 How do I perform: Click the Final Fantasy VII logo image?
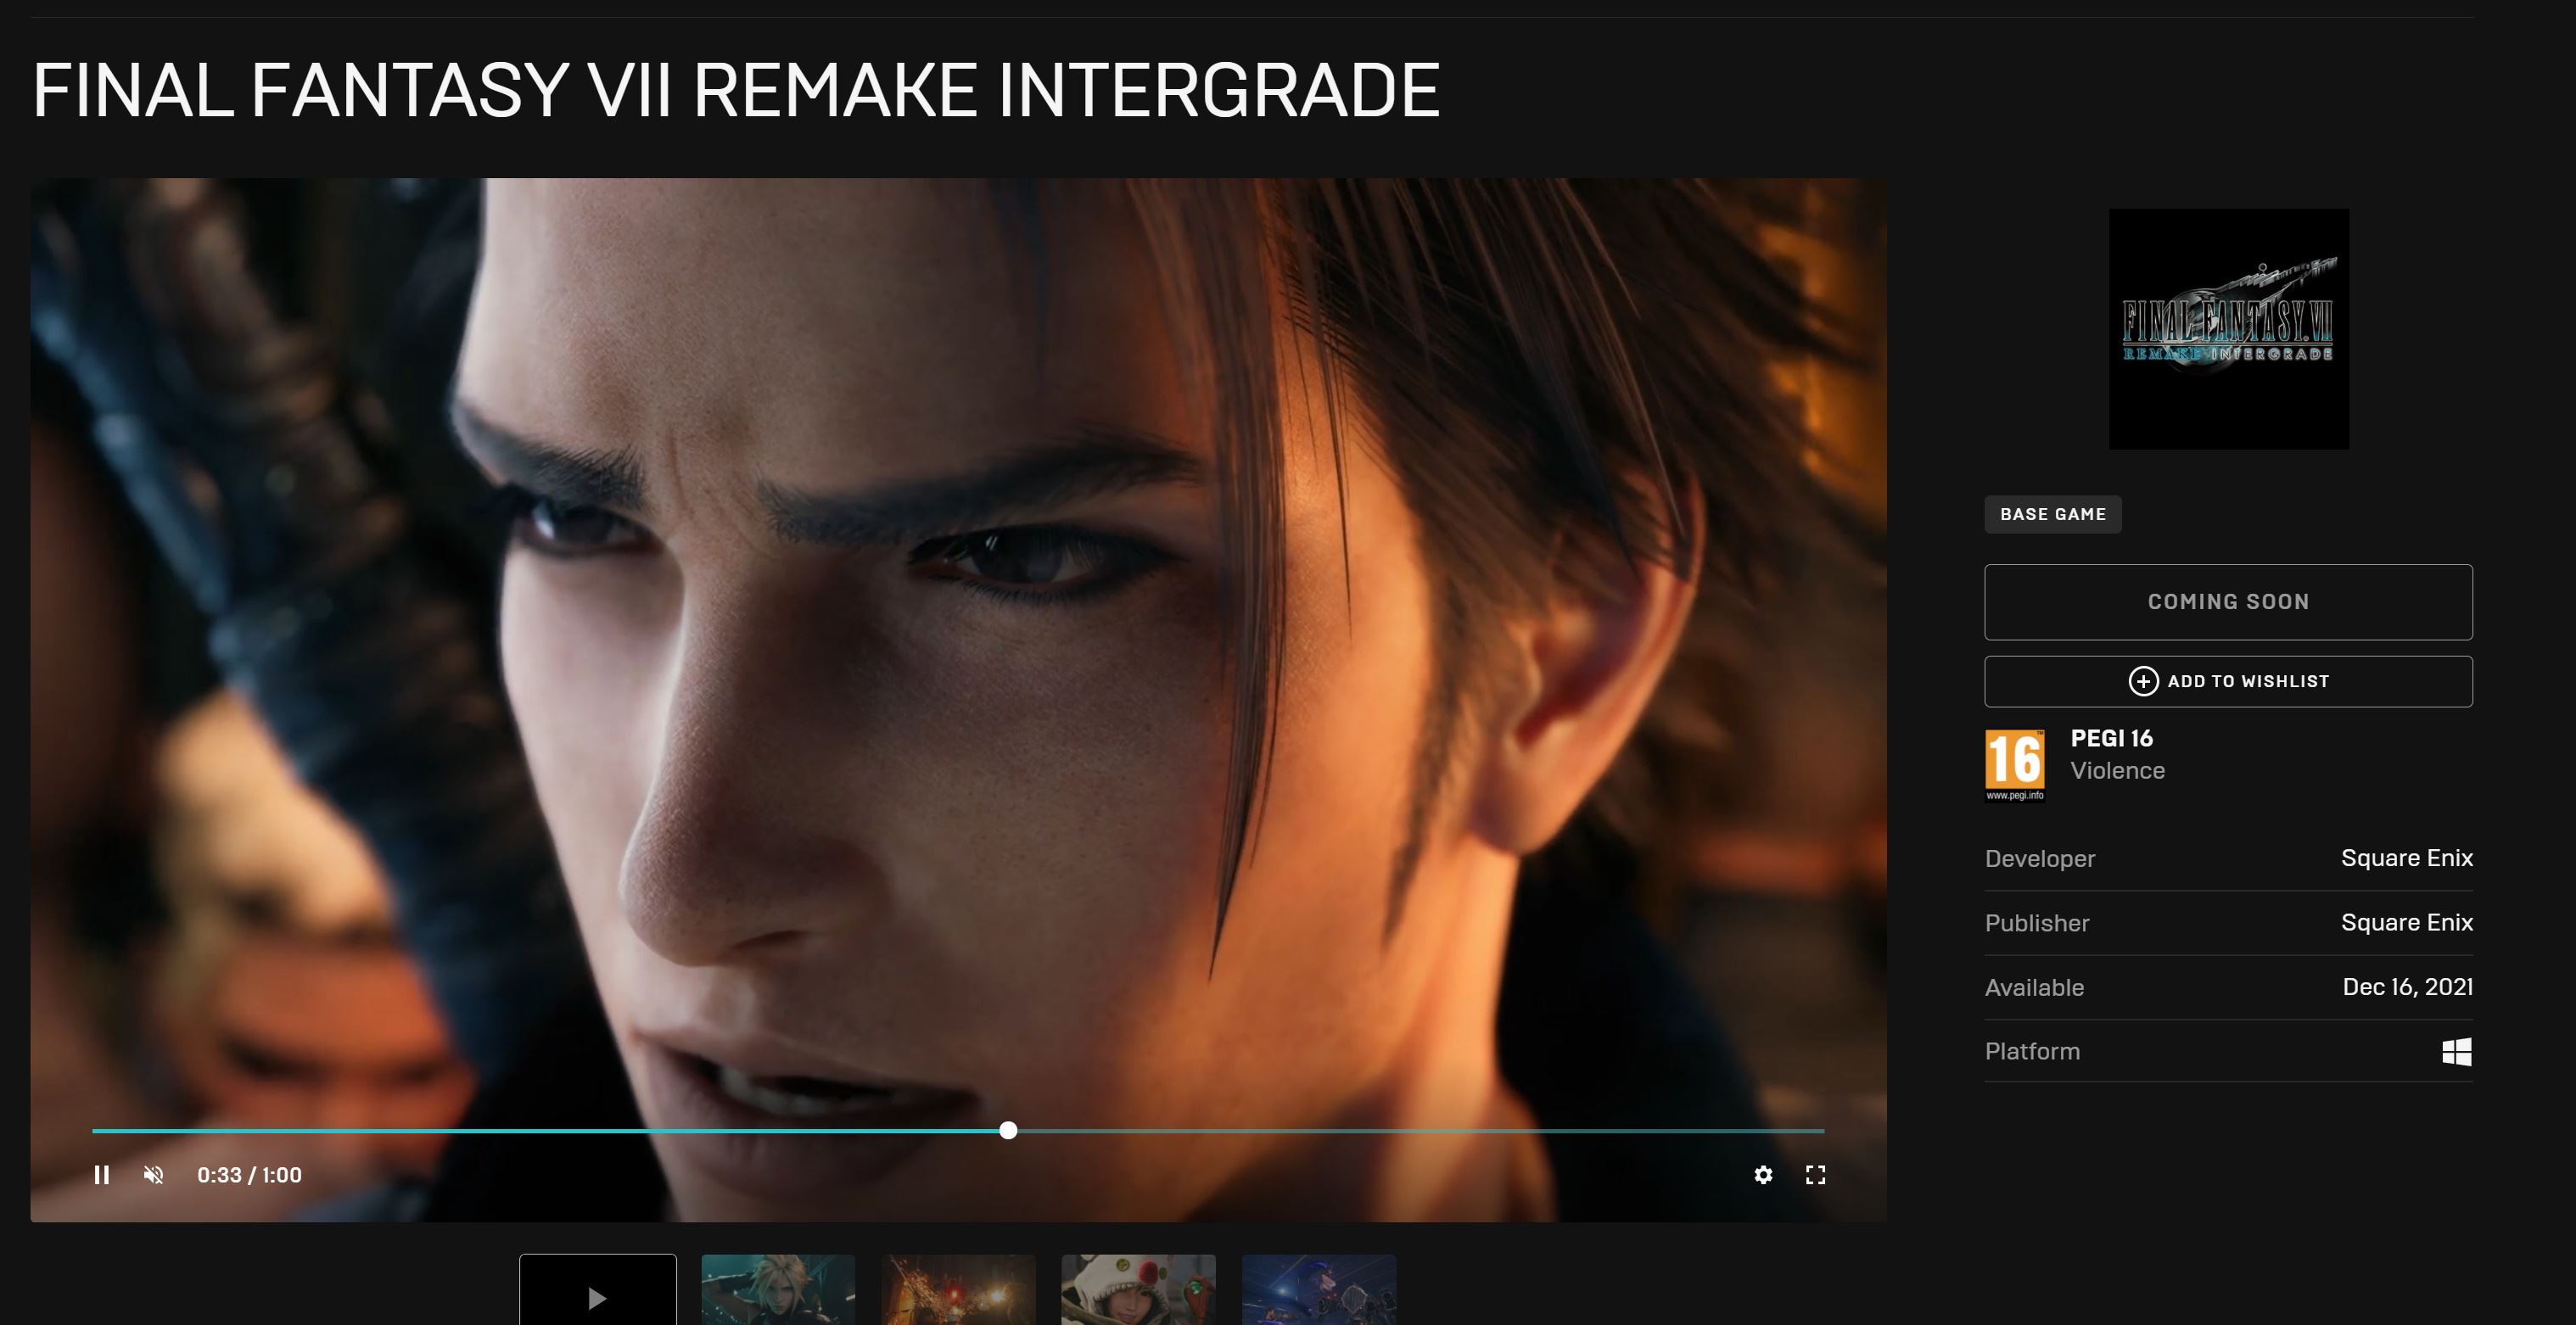pyautogui.click(x=2229, y=328)
